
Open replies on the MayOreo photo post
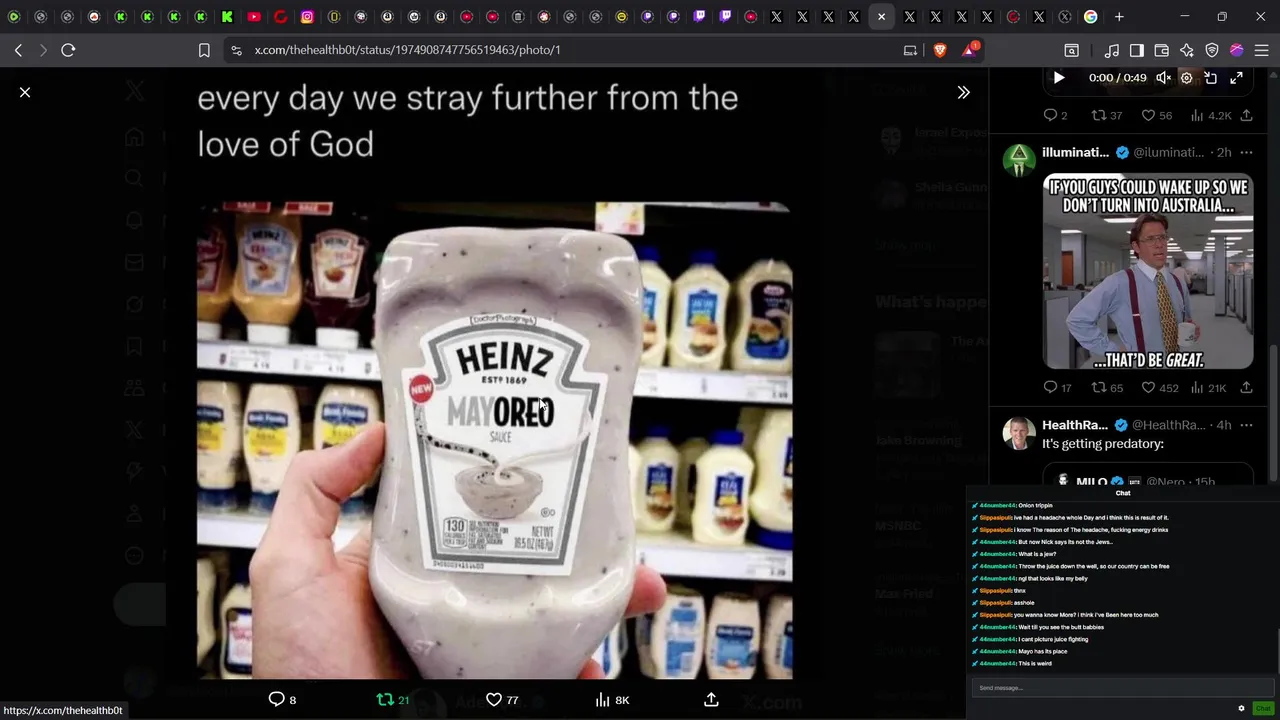(x=282, y=700)
